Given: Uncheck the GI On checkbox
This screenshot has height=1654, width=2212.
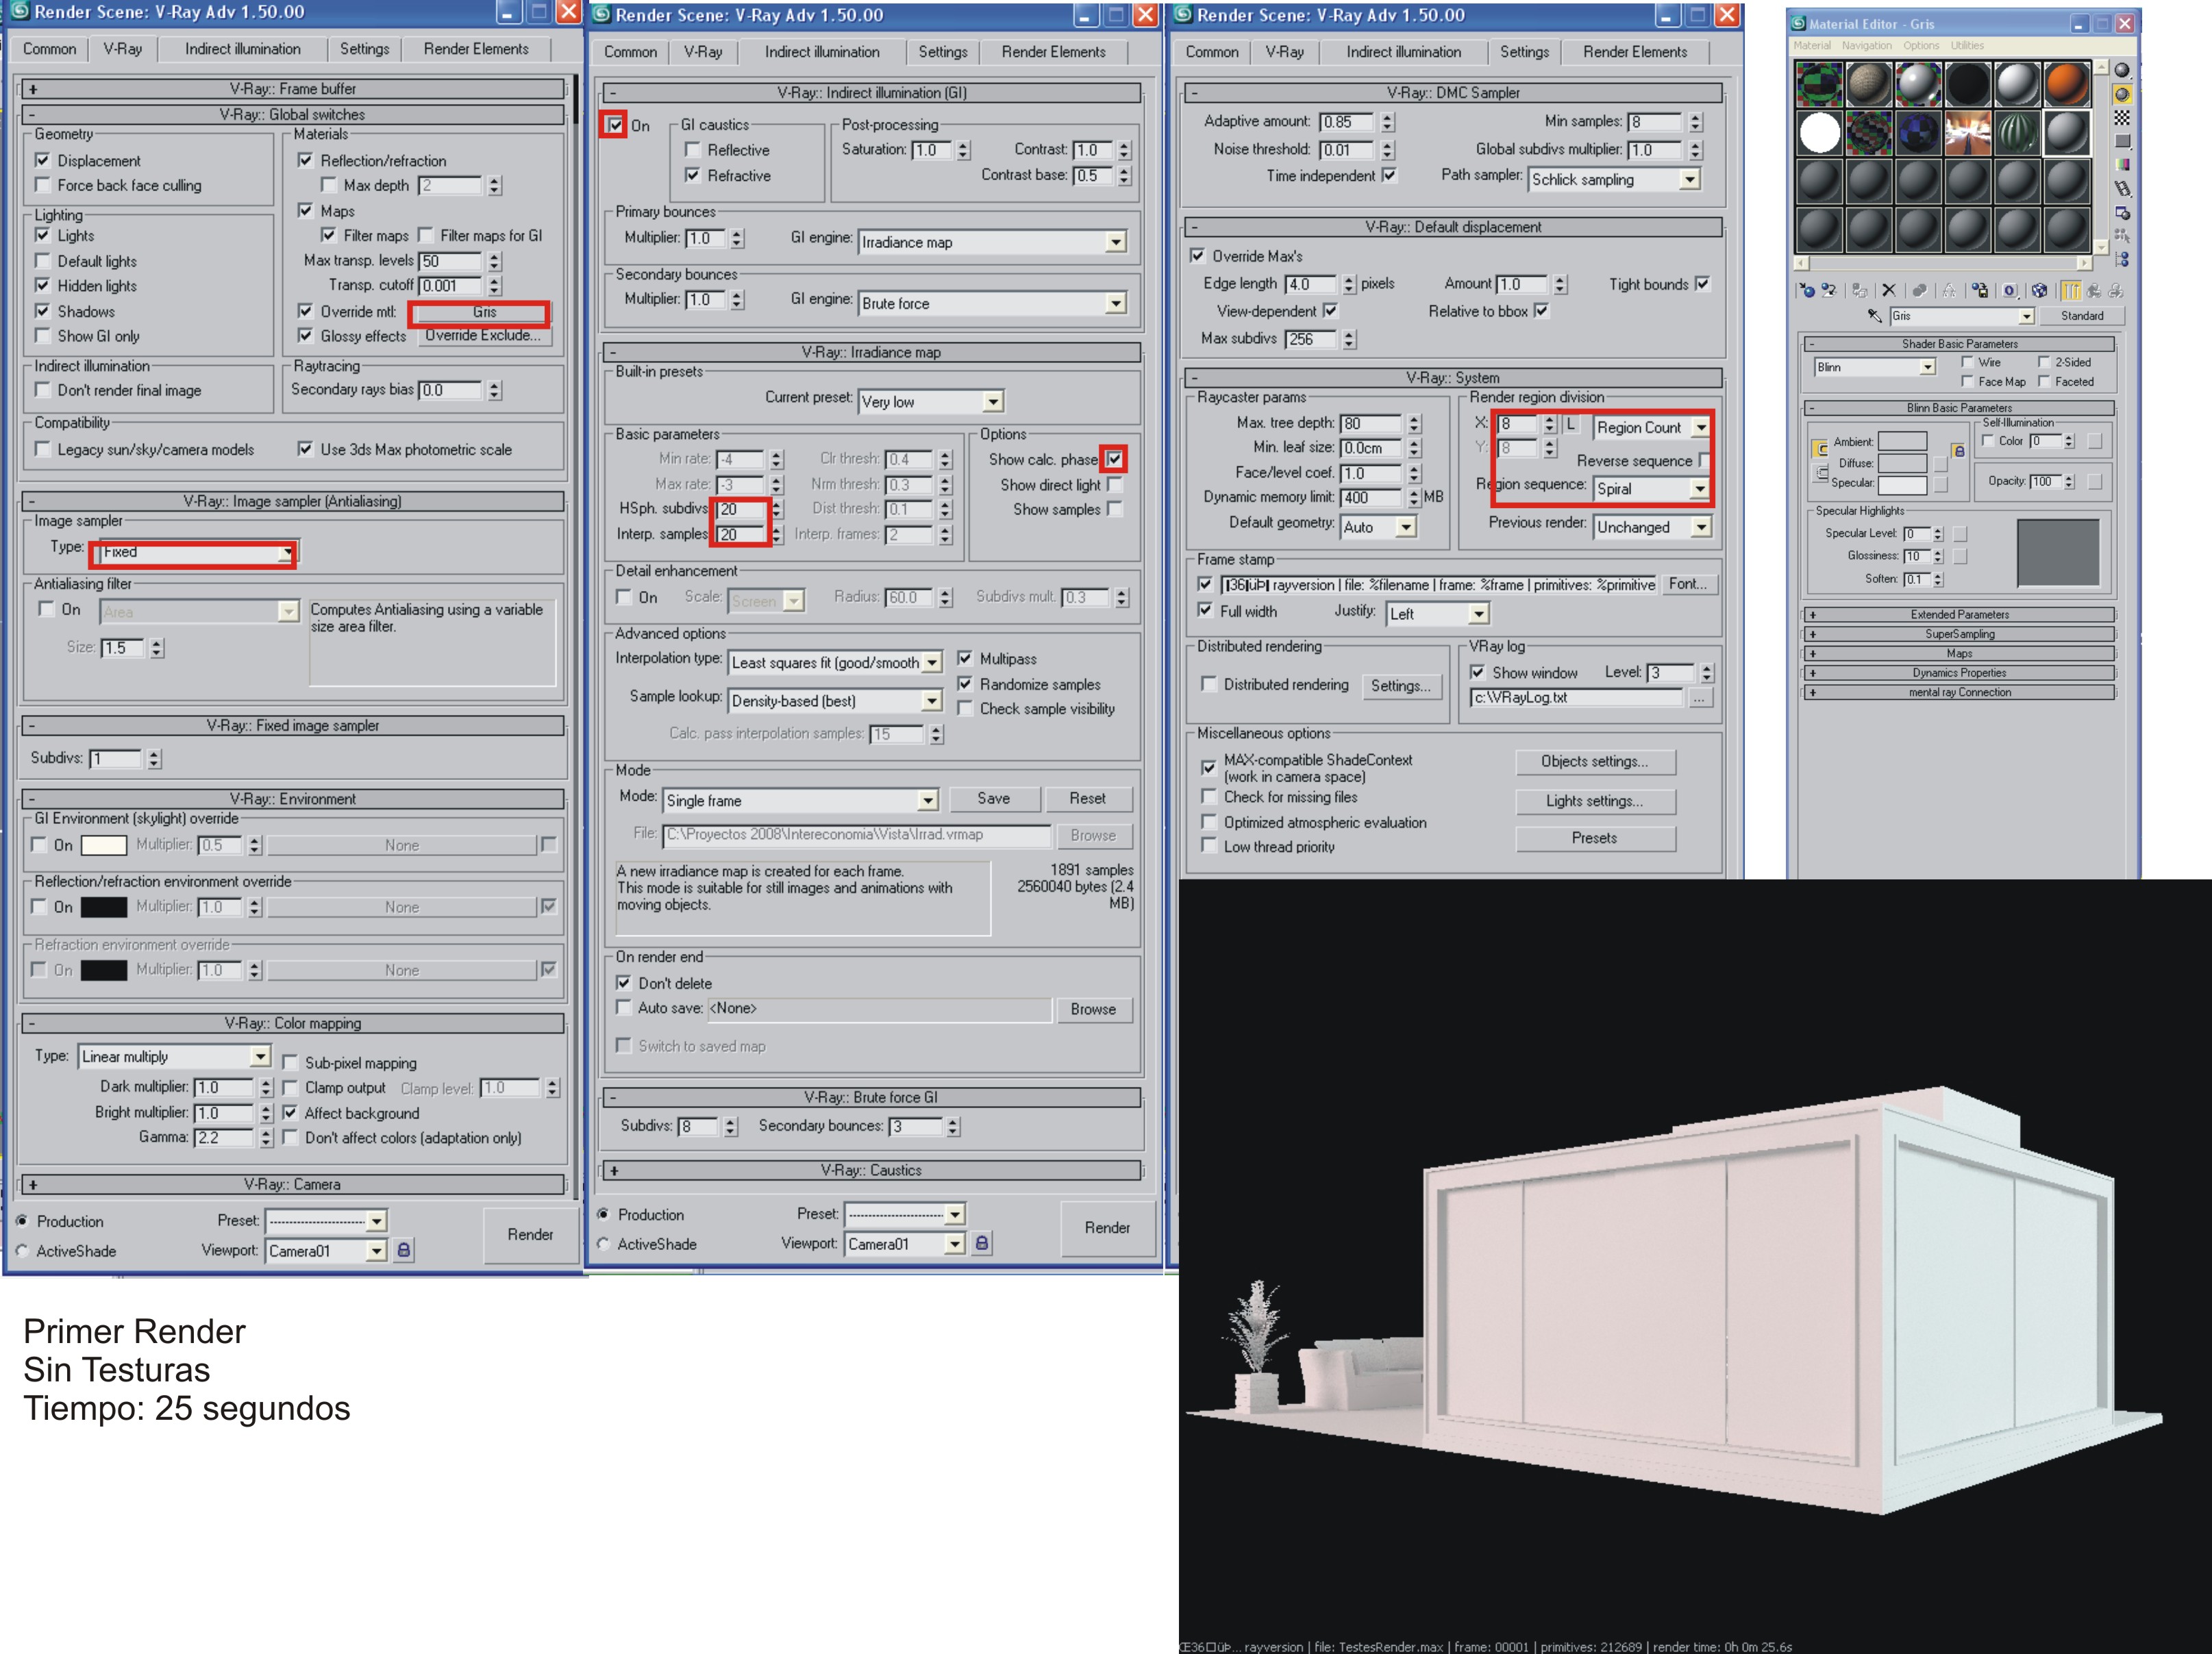Looking at the screenshot, I should point(614,125).
